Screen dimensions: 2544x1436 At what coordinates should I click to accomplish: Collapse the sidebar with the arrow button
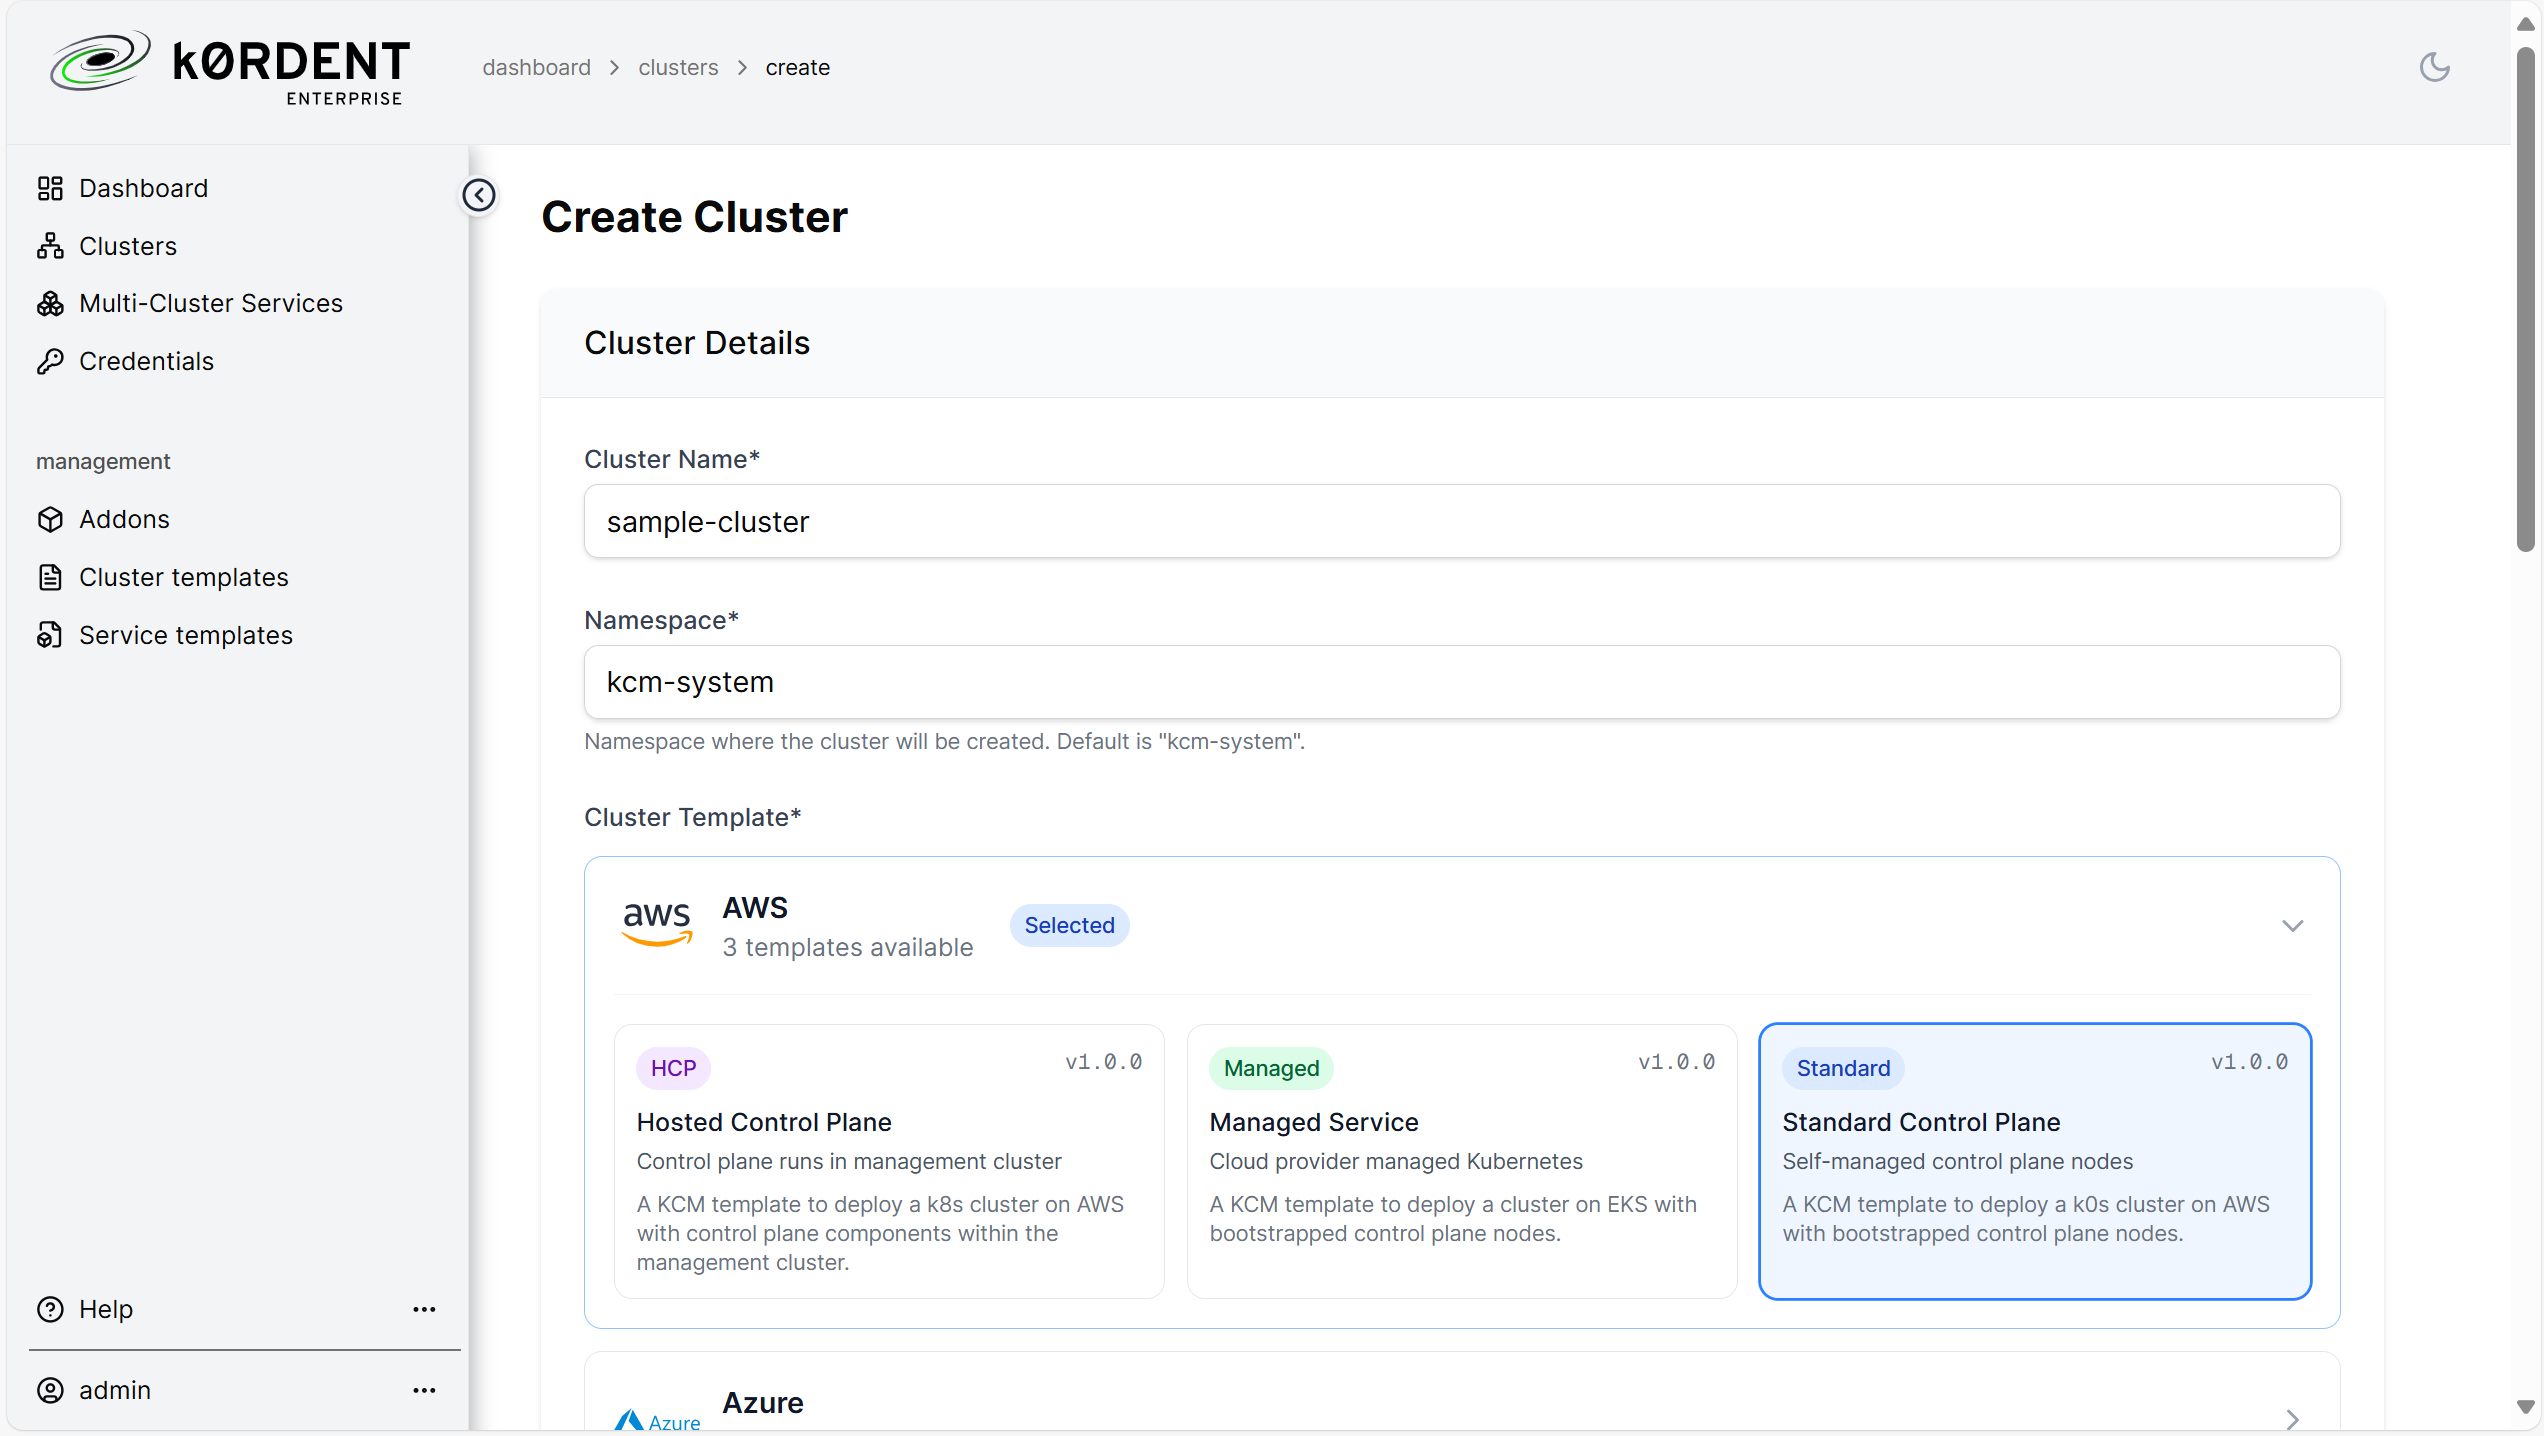[479, 195]
